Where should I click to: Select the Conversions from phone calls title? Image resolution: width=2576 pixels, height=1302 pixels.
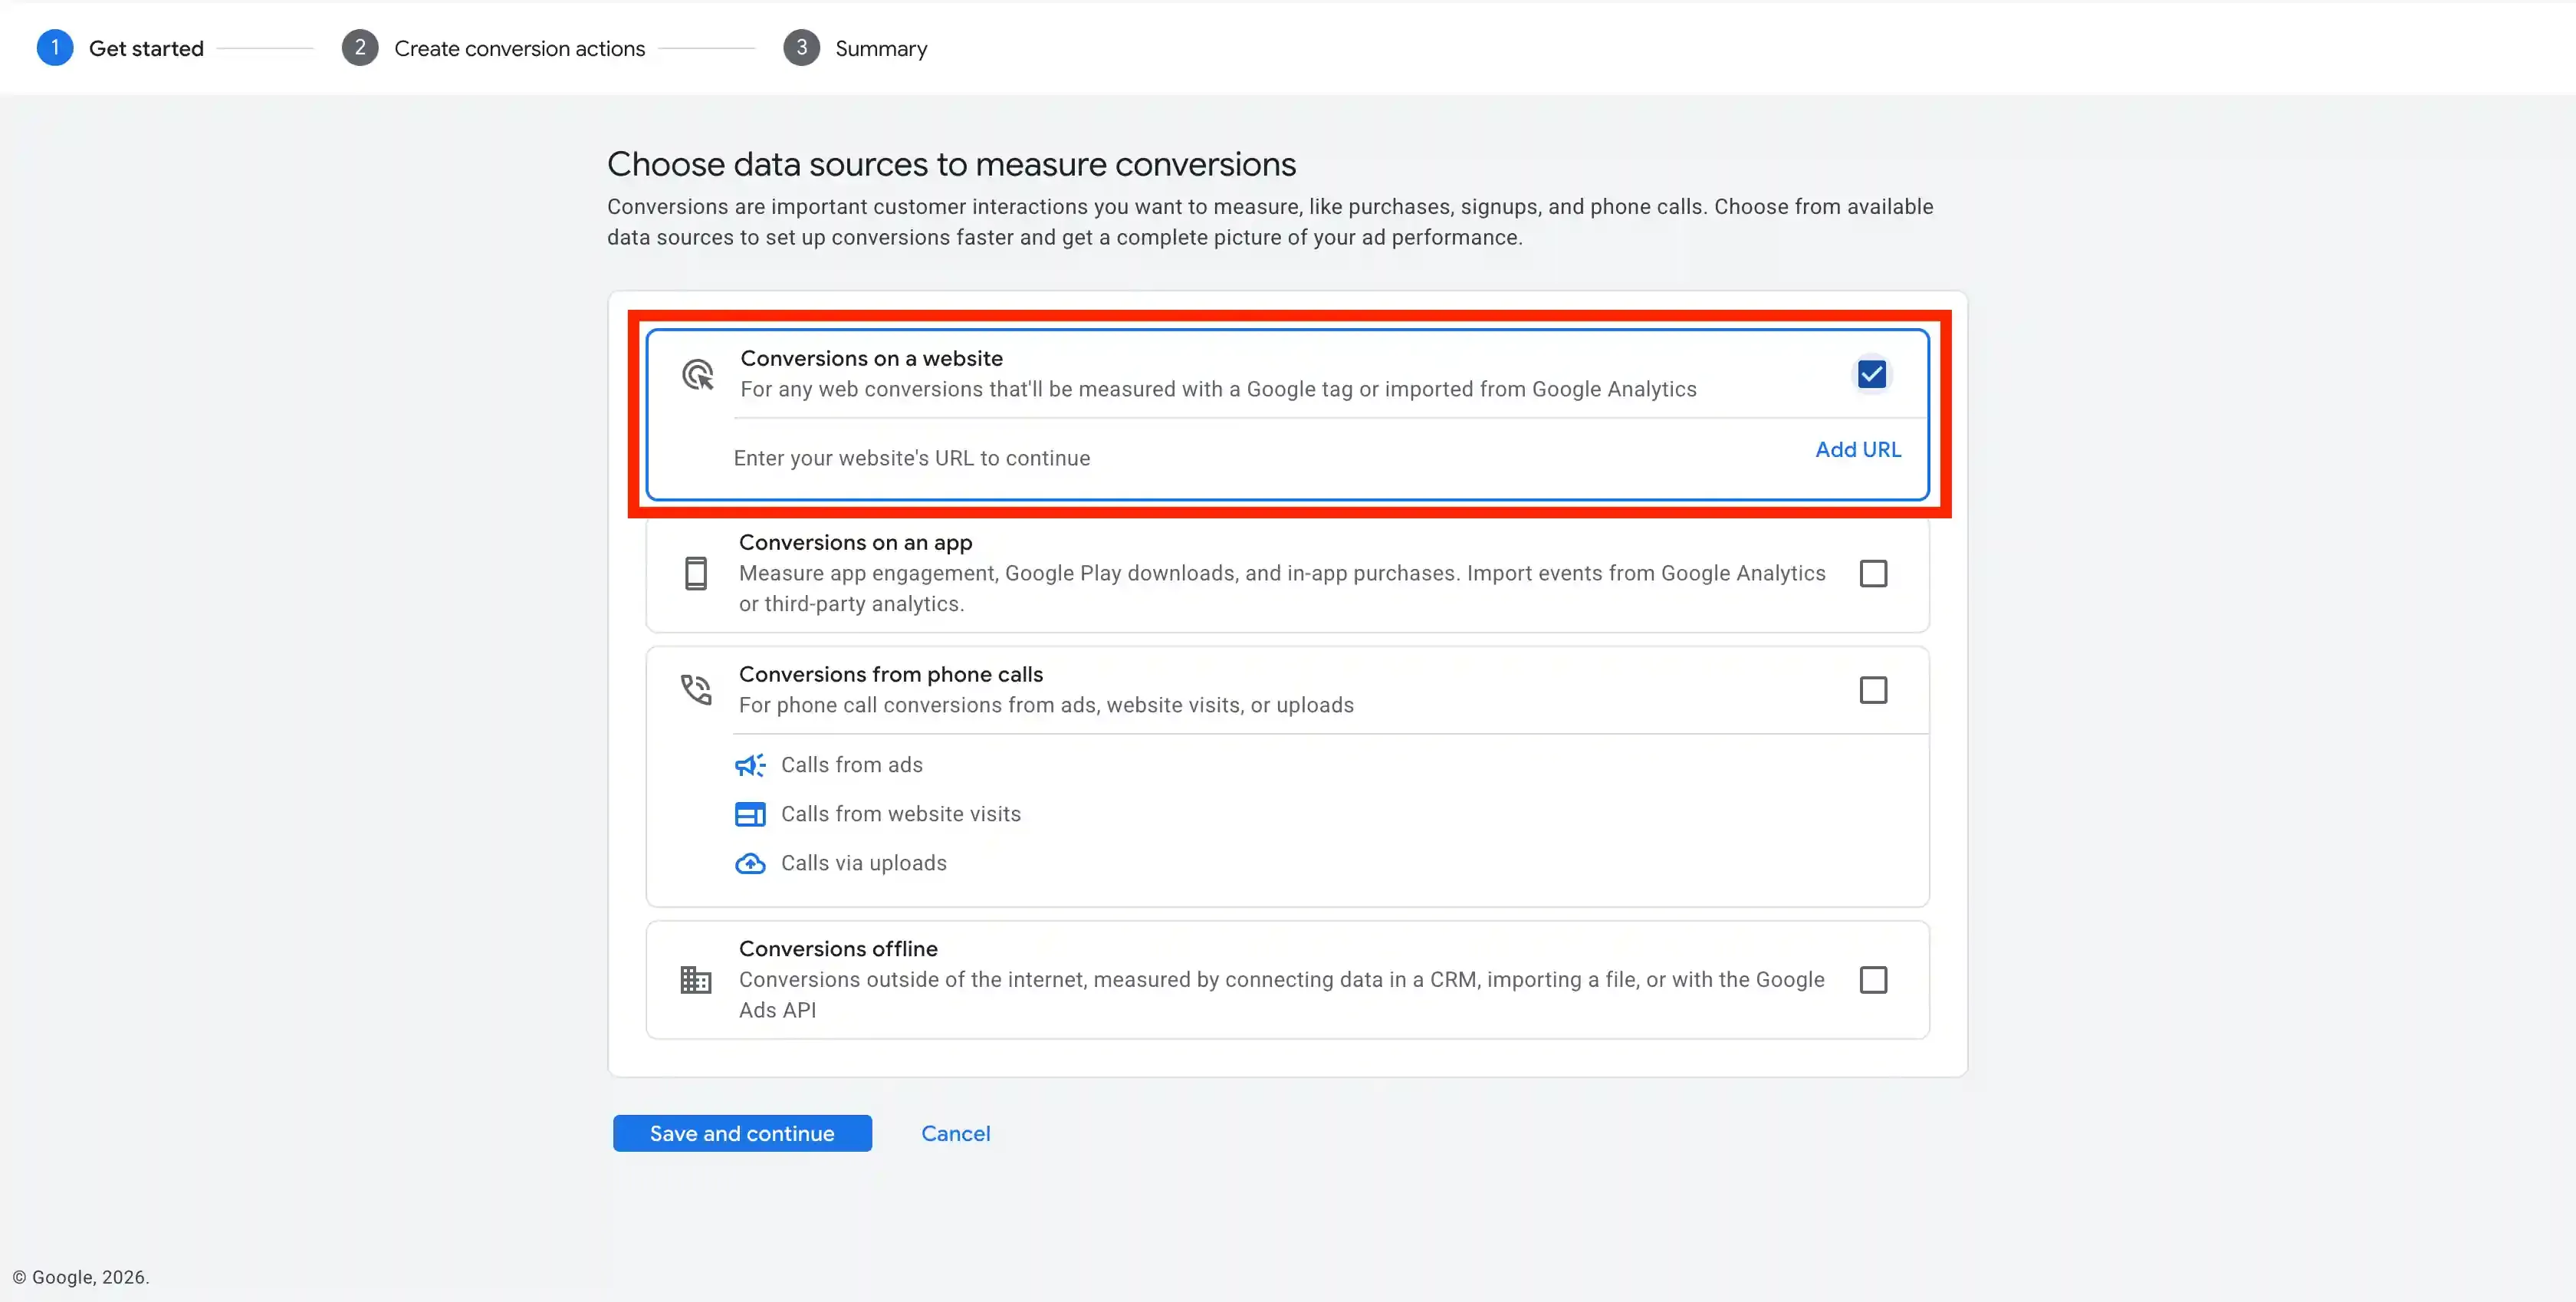pos(890,674)
